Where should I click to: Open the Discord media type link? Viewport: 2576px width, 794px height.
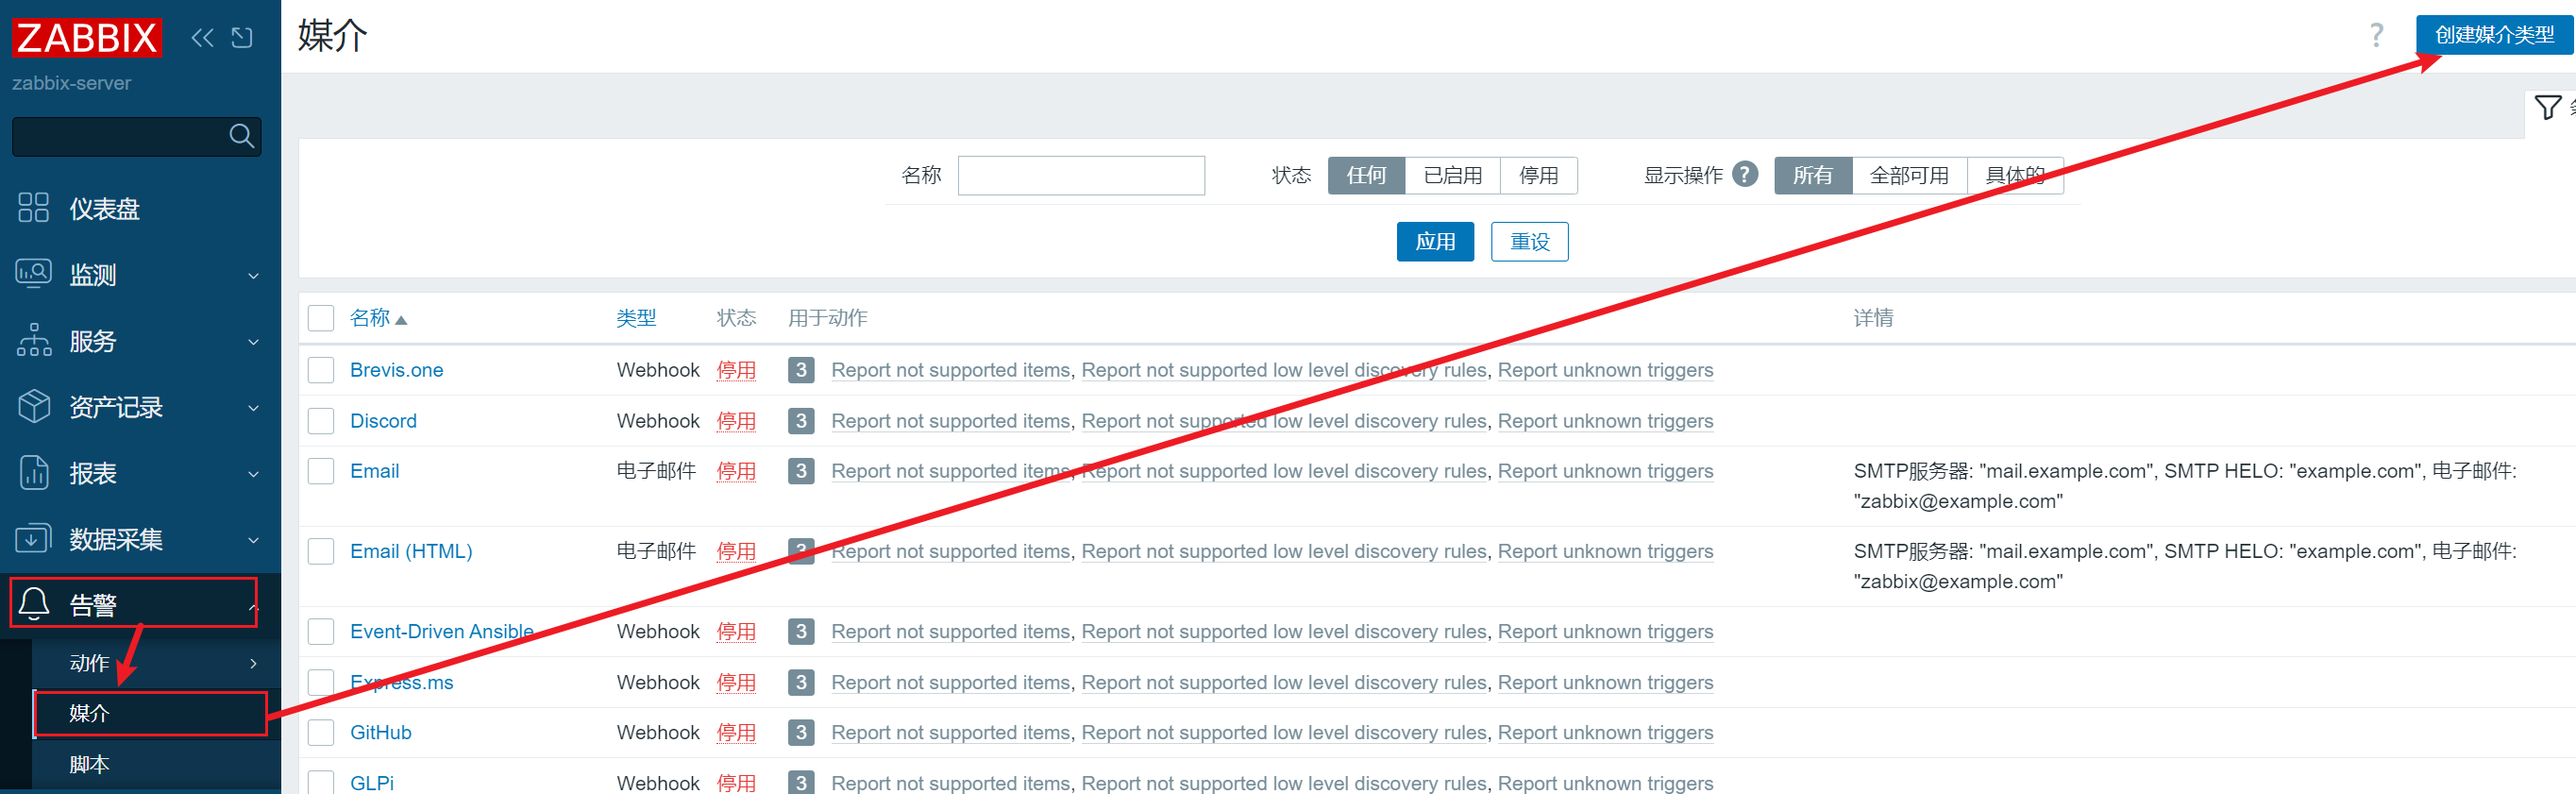383,421
